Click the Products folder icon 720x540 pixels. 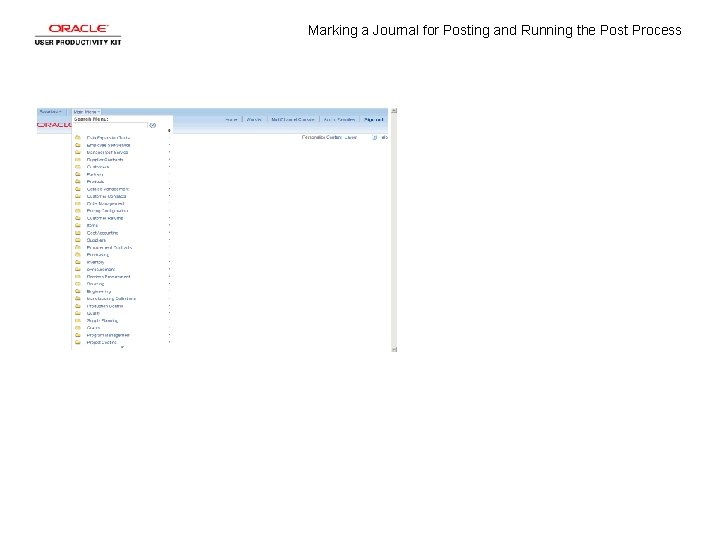[x=78, y=181]
